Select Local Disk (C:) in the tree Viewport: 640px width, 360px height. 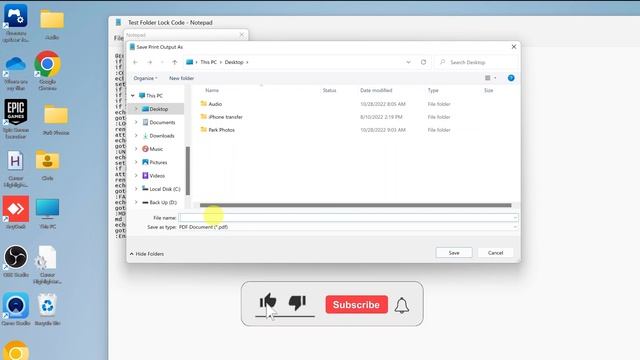[x=164, y=189]
